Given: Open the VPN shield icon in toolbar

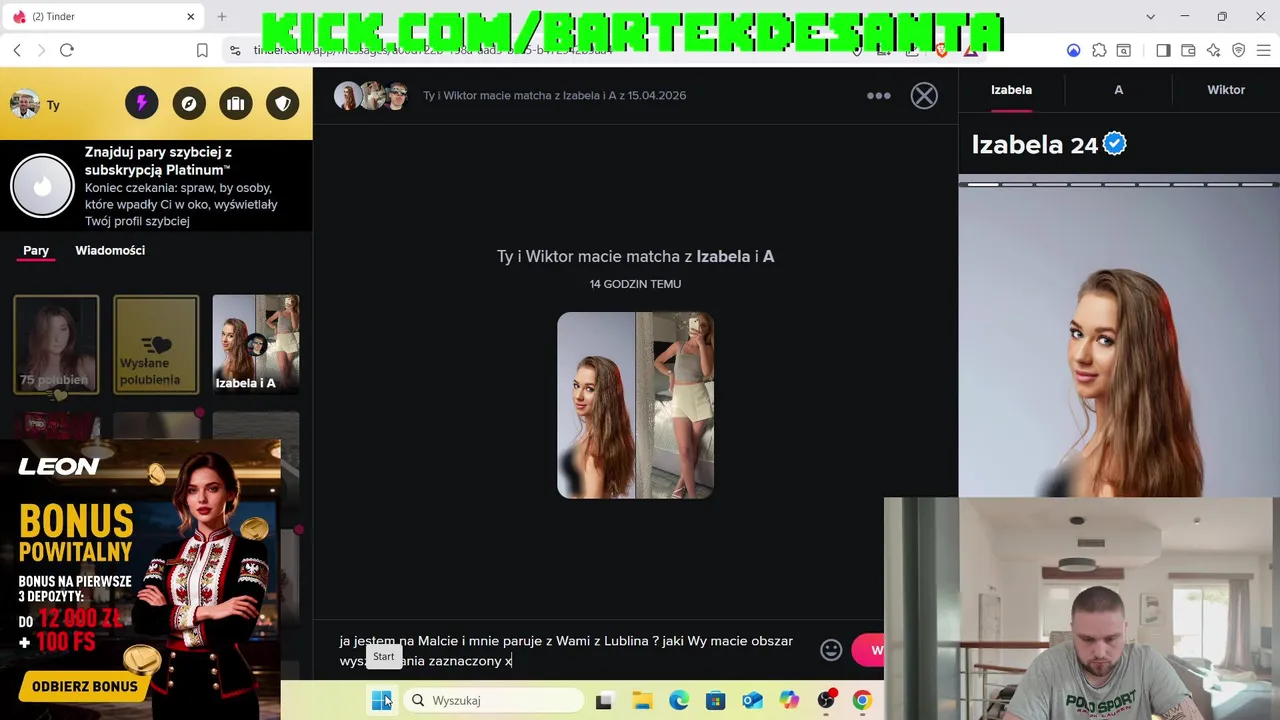Looking at the screenshot, I should (x=1238, y=50).
